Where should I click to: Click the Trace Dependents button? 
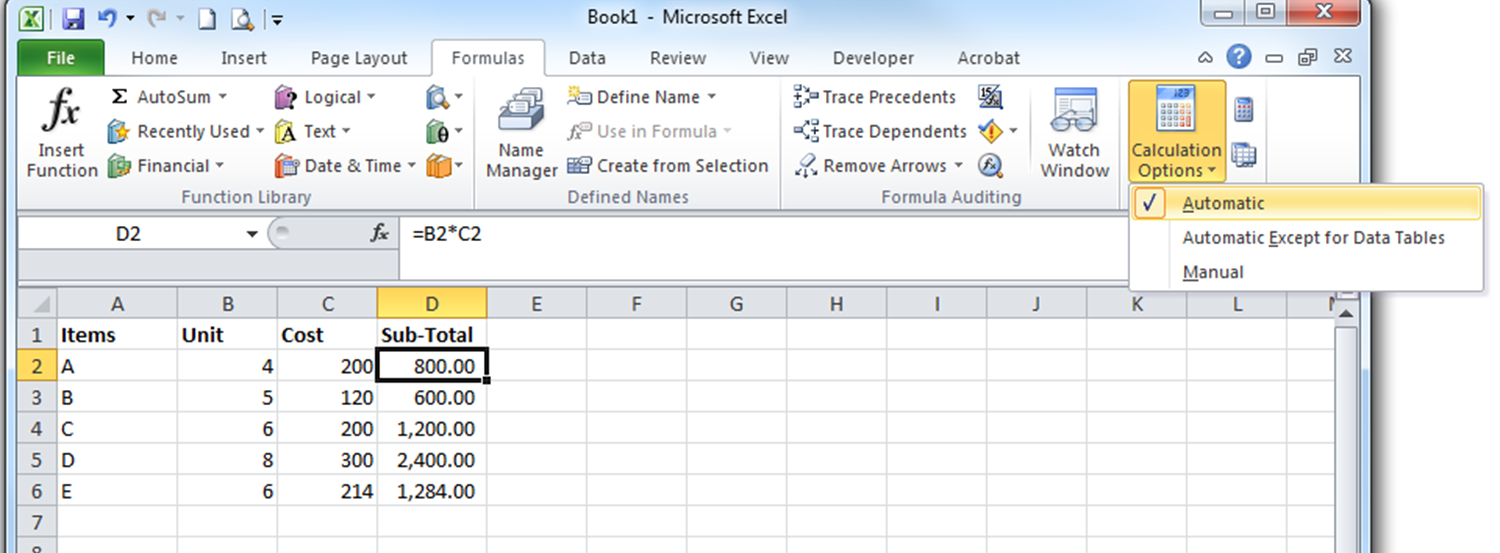point(880,131)
